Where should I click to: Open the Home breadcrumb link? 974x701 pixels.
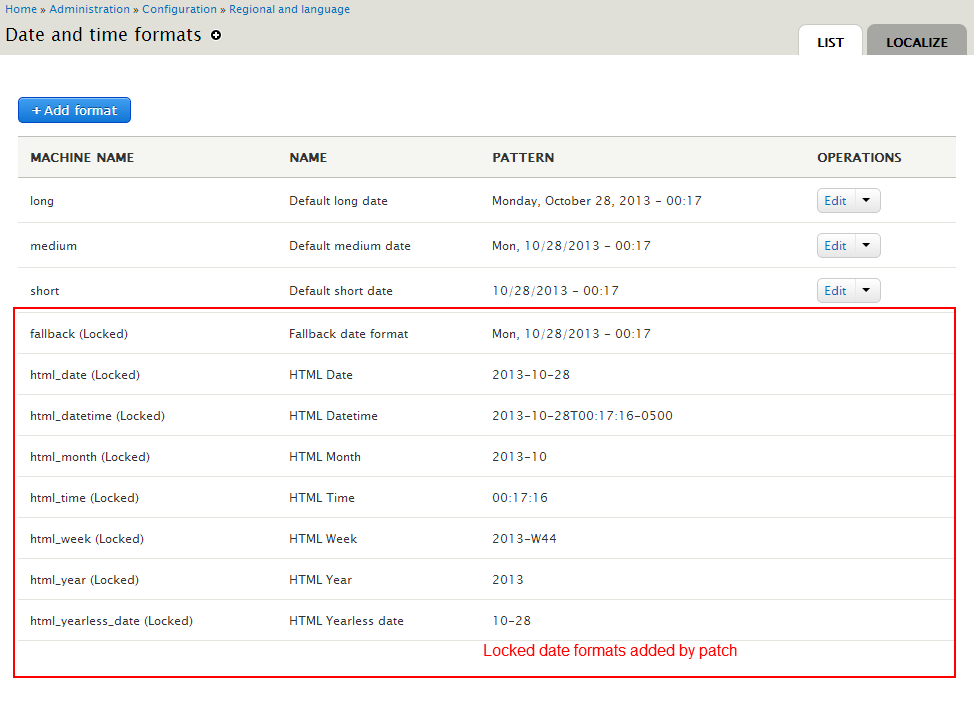click(21, 9)
